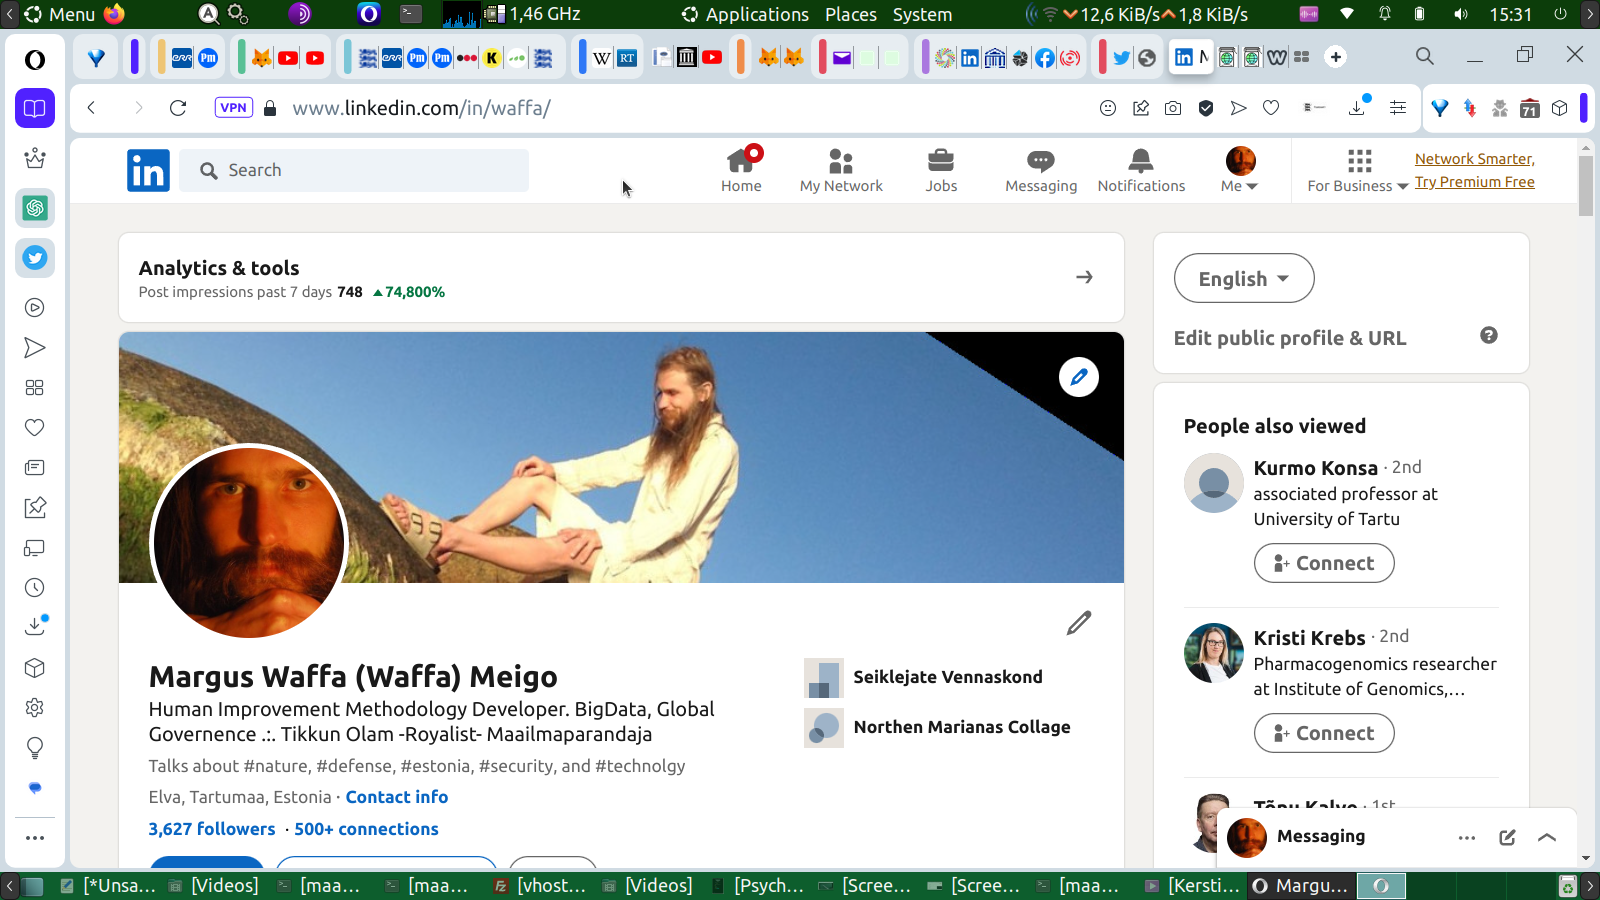Image resolution: width=1600 pixels, height=900 pixels.
Task: Open the Notifications tab
Action: pos(1141,170)
